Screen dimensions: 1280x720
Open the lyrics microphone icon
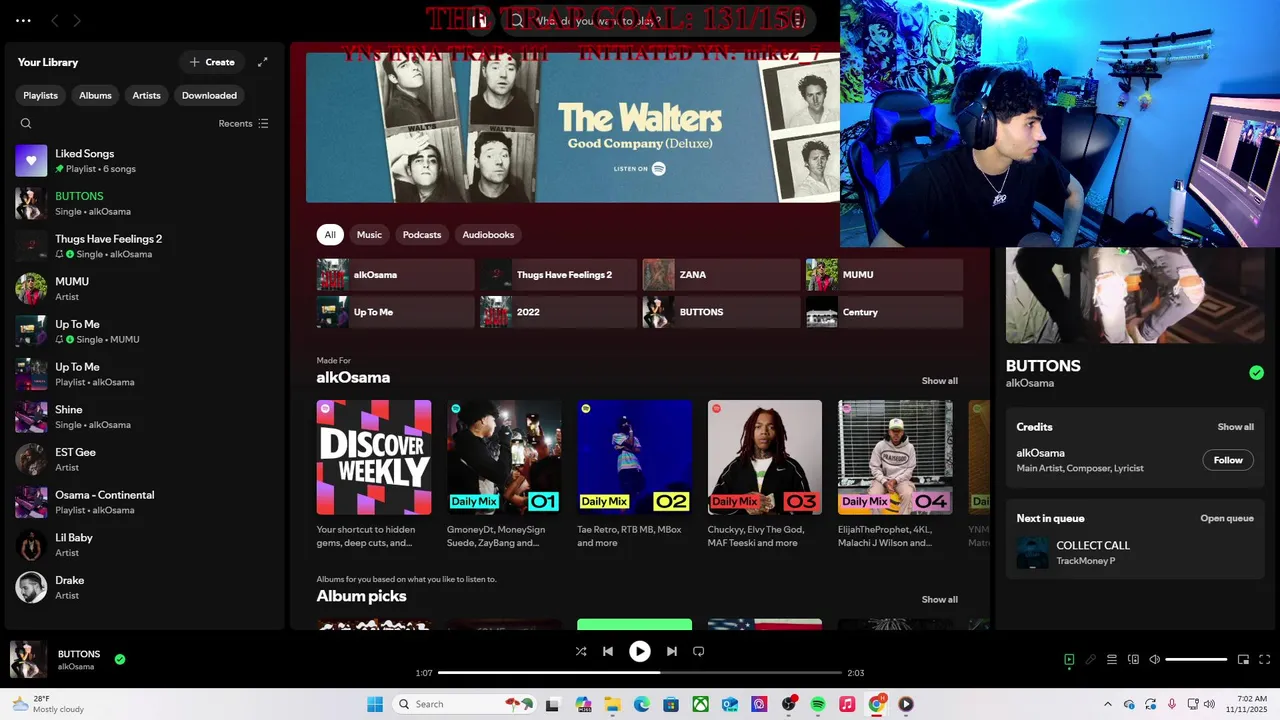tap(1091, 659)
